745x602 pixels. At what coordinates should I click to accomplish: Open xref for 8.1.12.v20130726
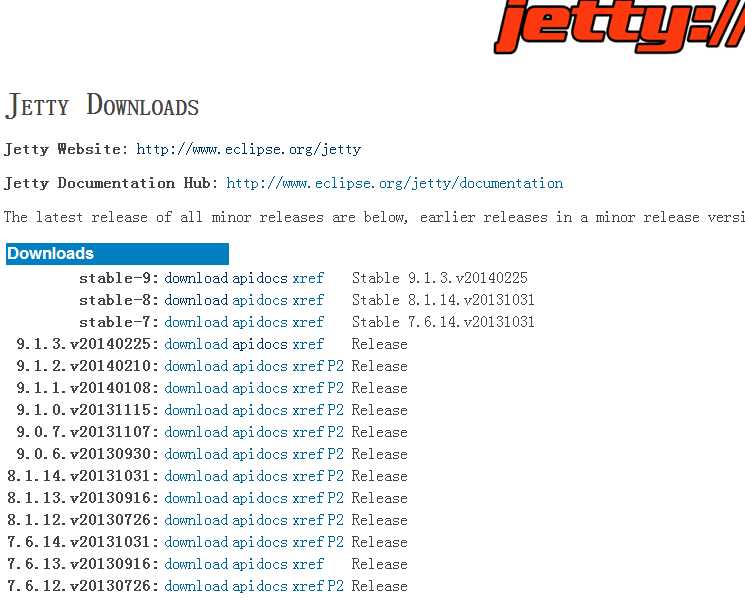point(308,520)
